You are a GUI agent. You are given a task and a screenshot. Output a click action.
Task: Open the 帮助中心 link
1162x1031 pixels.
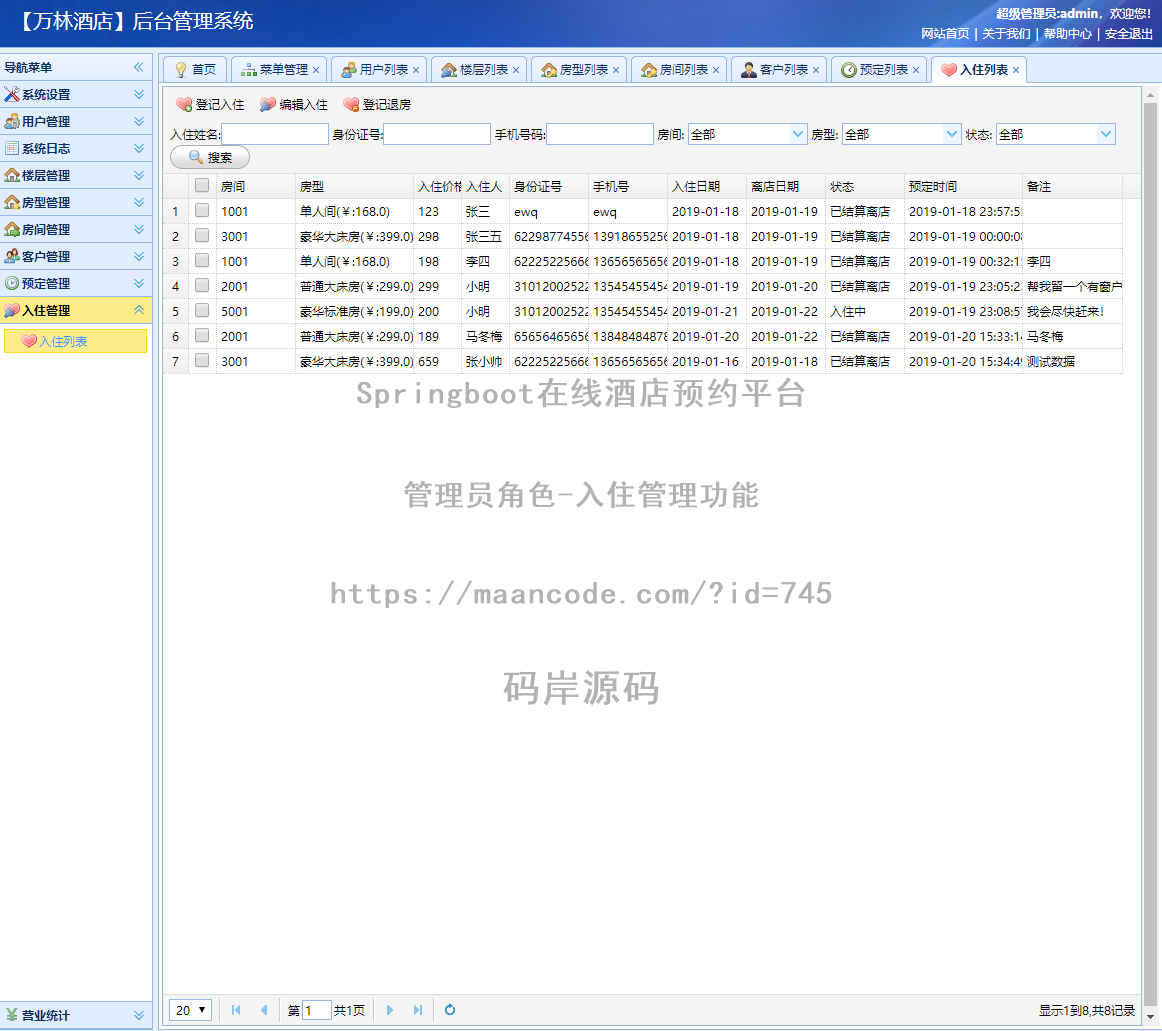pos(1068,34)
